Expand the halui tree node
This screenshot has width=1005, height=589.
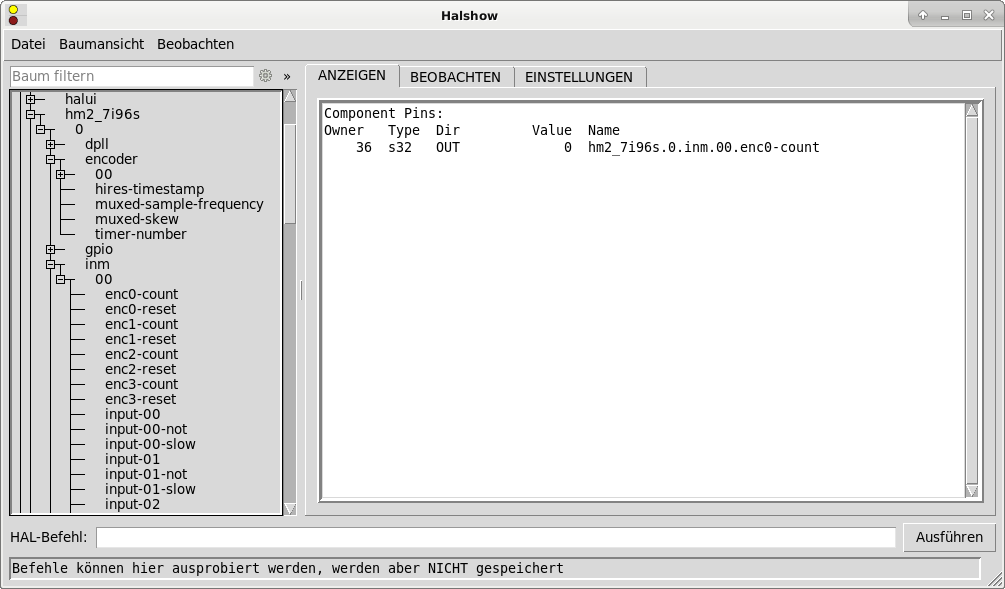[x=30, y=99]
